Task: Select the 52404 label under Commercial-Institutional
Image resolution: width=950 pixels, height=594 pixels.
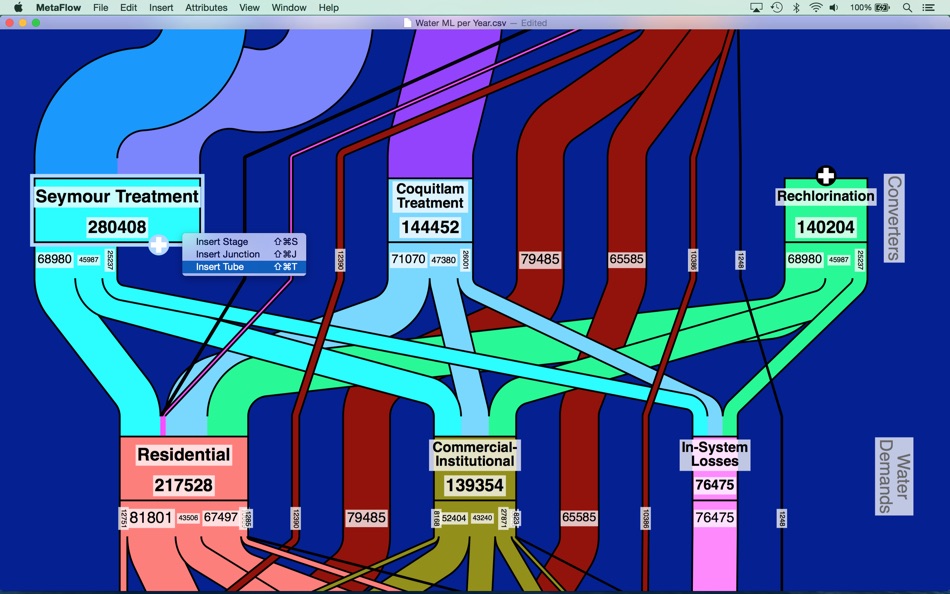Action: click(x=454, y=518)
